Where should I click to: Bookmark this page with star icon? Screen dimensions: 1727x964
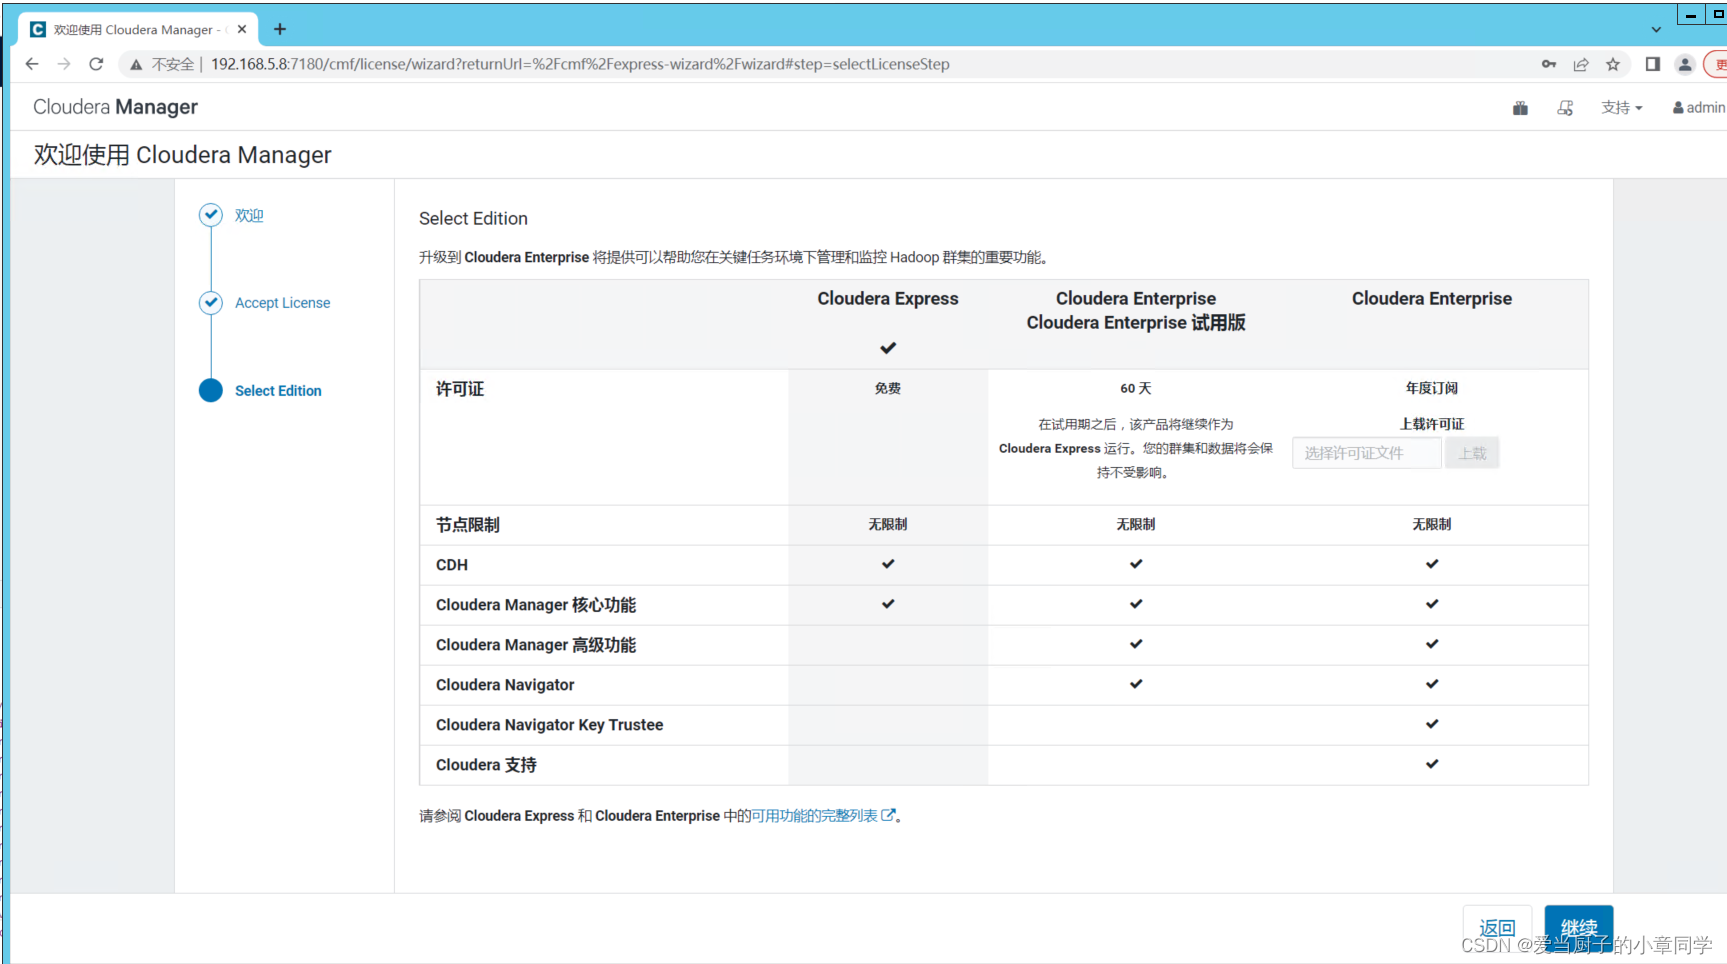pyautogui.click(x=1613, y=64)
